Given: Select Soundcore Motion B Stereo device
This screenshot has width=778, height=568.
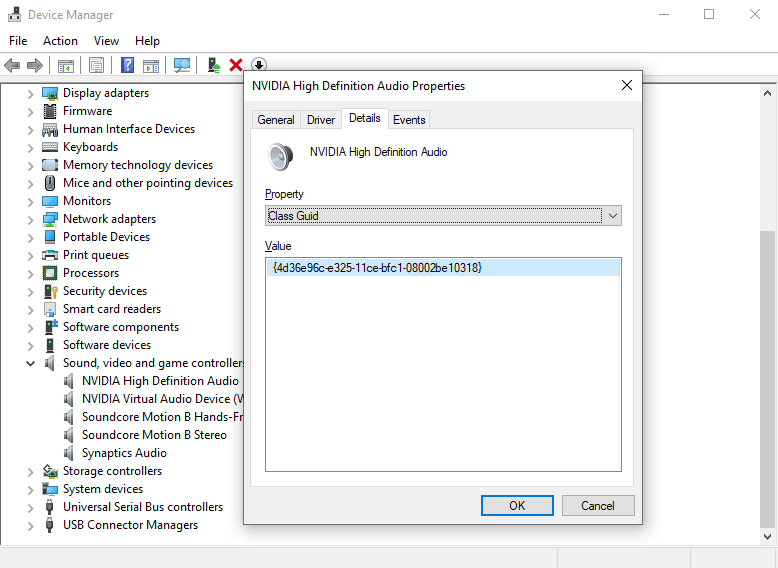Looking at the screenshot, I should 154,435.
